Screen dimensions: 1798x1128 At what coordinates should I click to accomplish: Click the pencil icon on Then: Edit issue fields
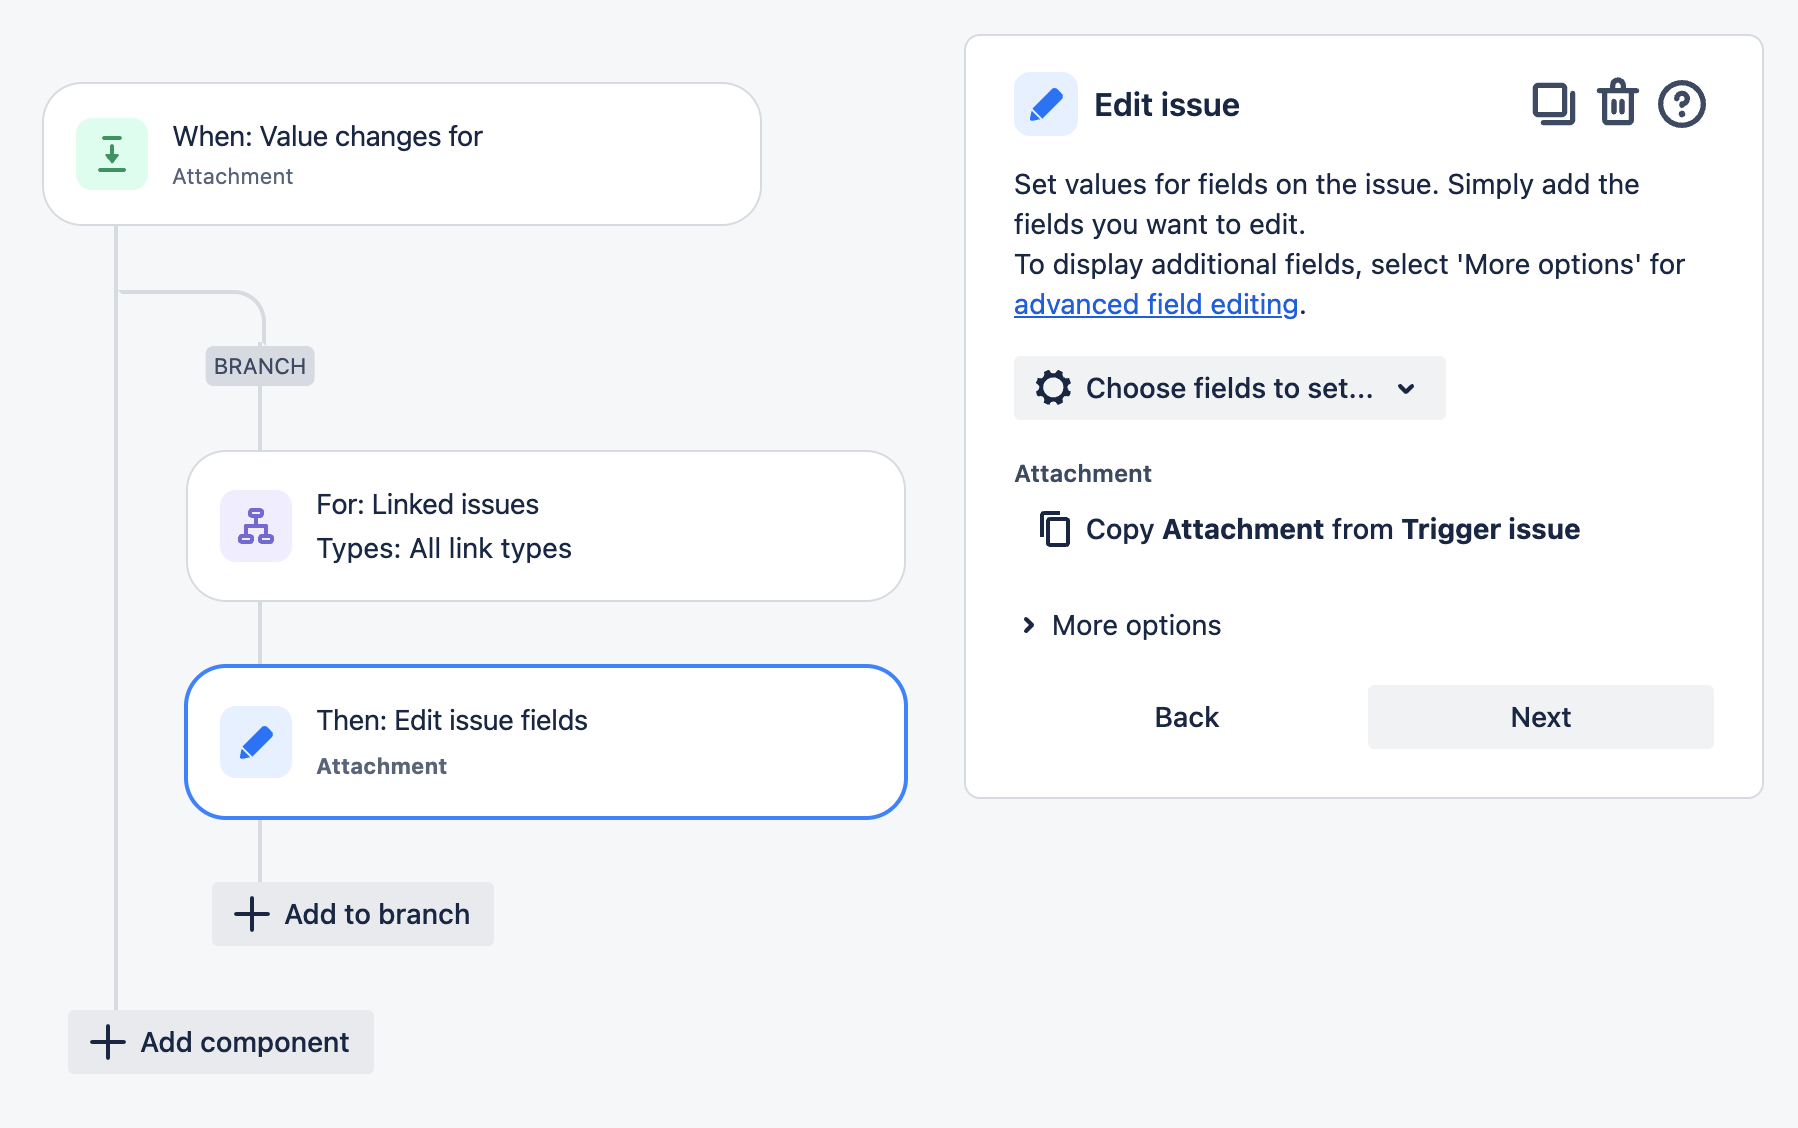255,741
